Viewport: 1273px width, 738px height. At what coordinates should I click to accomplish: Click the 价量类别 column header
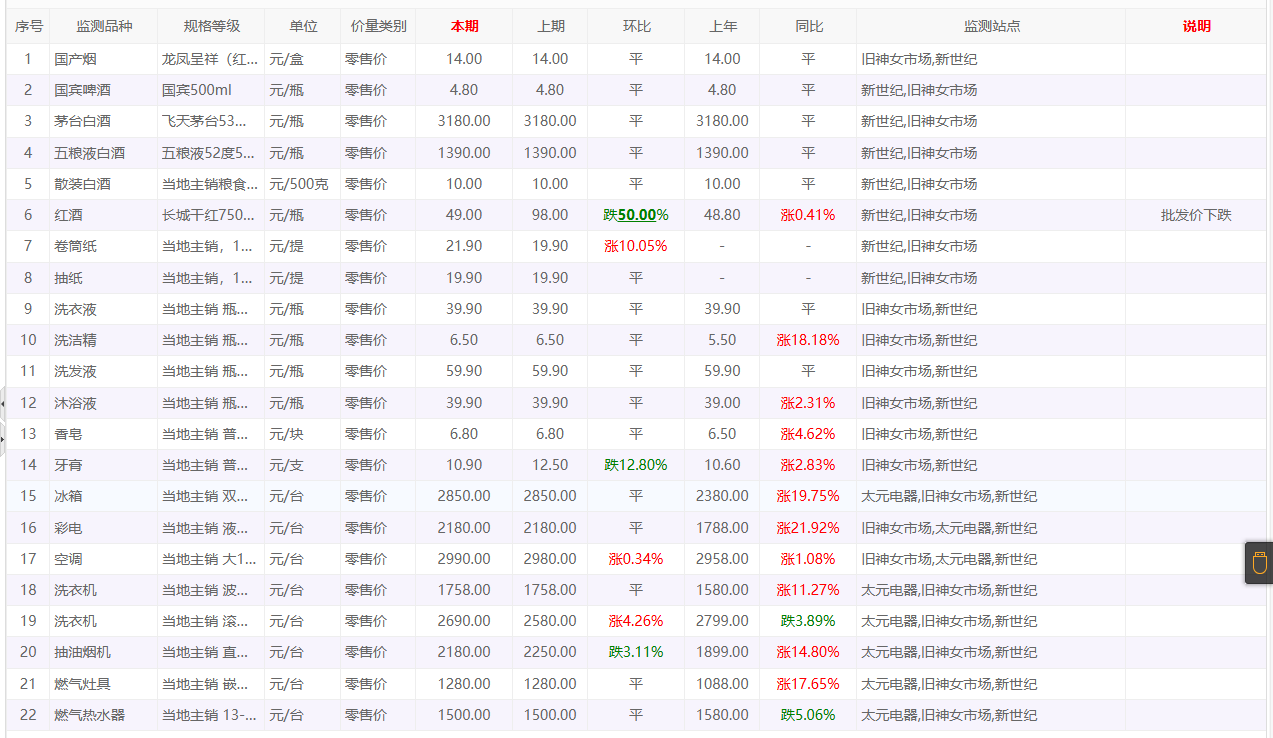pos(378,26)
